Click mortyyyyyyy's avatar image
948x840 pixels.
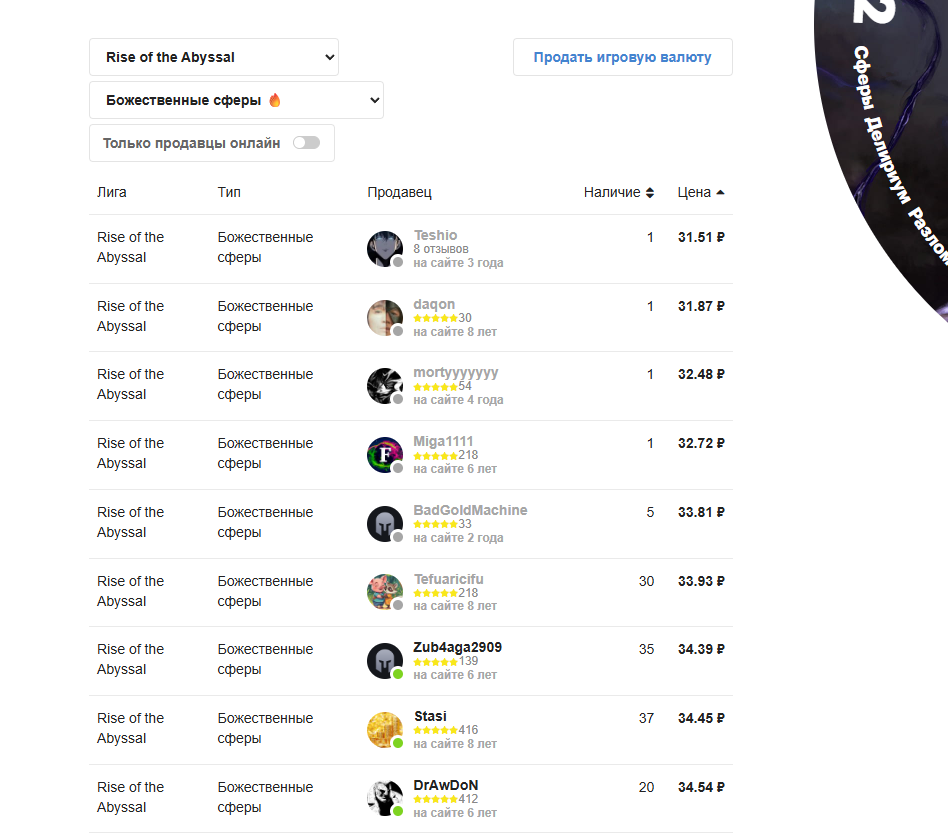click(x=385, y=386)
